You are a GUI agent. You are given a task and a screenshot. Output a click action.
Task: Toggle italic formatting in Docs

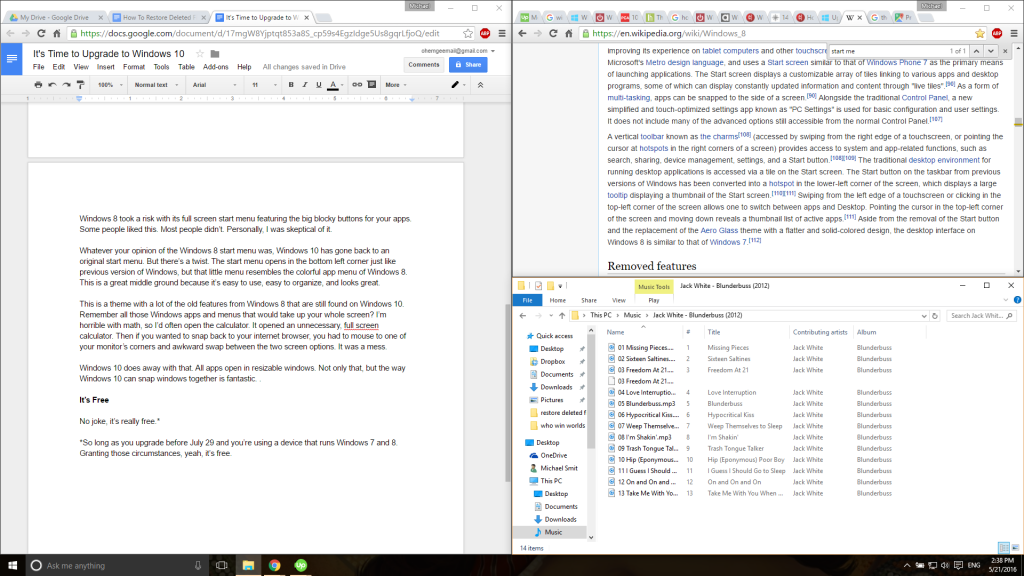(x=304, y=85)
